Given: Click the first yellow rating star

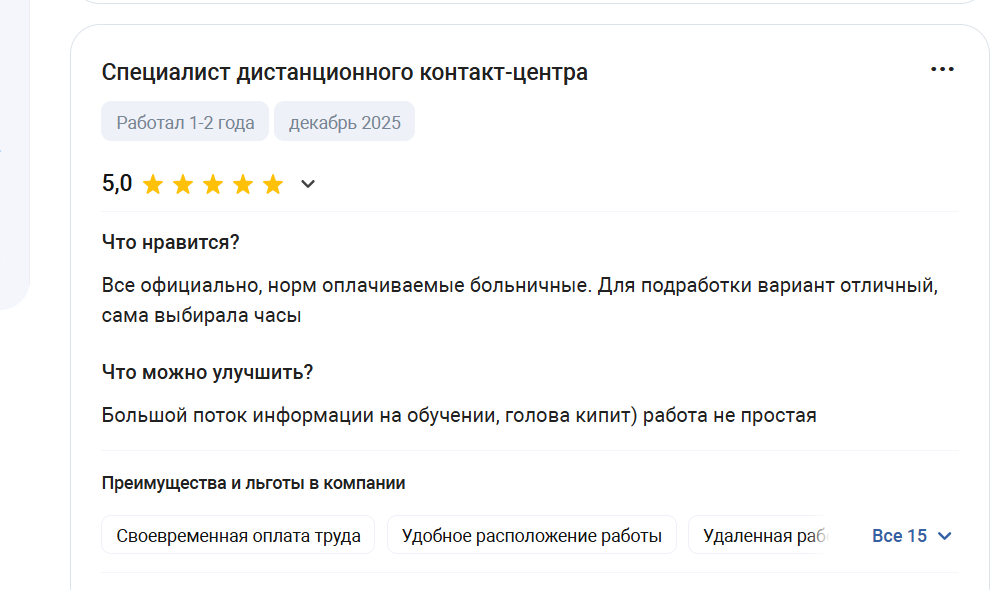Looking at the screenshot, I should coord(153,184).
